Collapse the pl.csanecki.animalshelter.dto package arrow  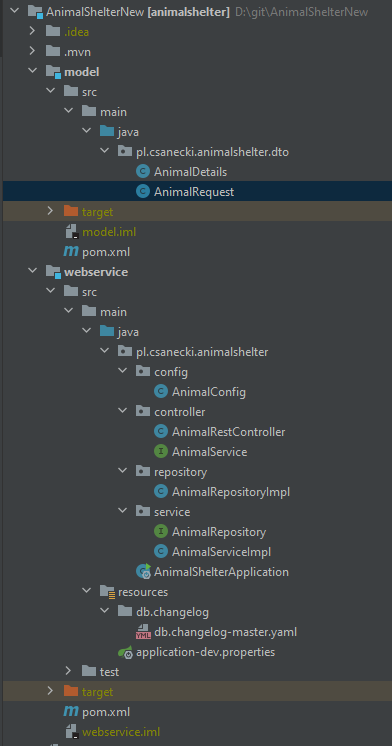click(x=105, y=151)
